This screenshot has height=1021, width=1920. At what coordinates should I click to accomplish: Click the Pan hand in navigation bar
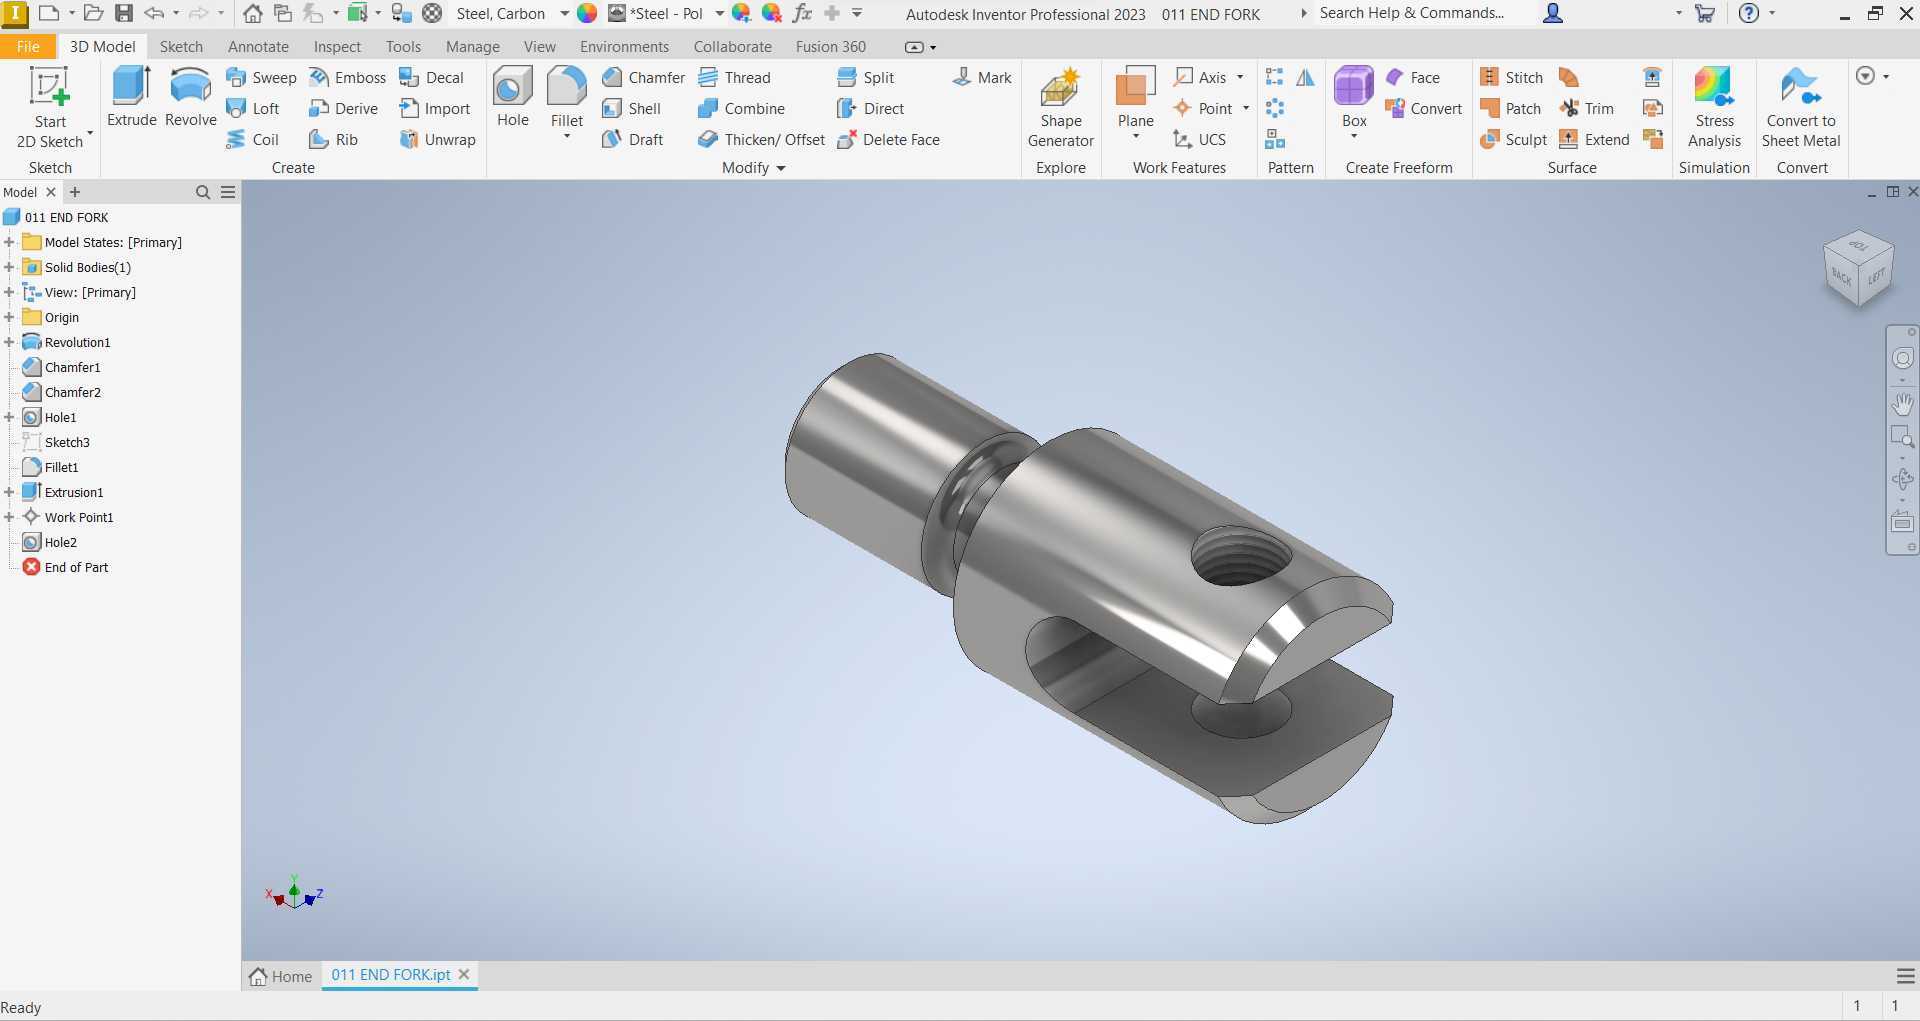tap(1902, 403)
